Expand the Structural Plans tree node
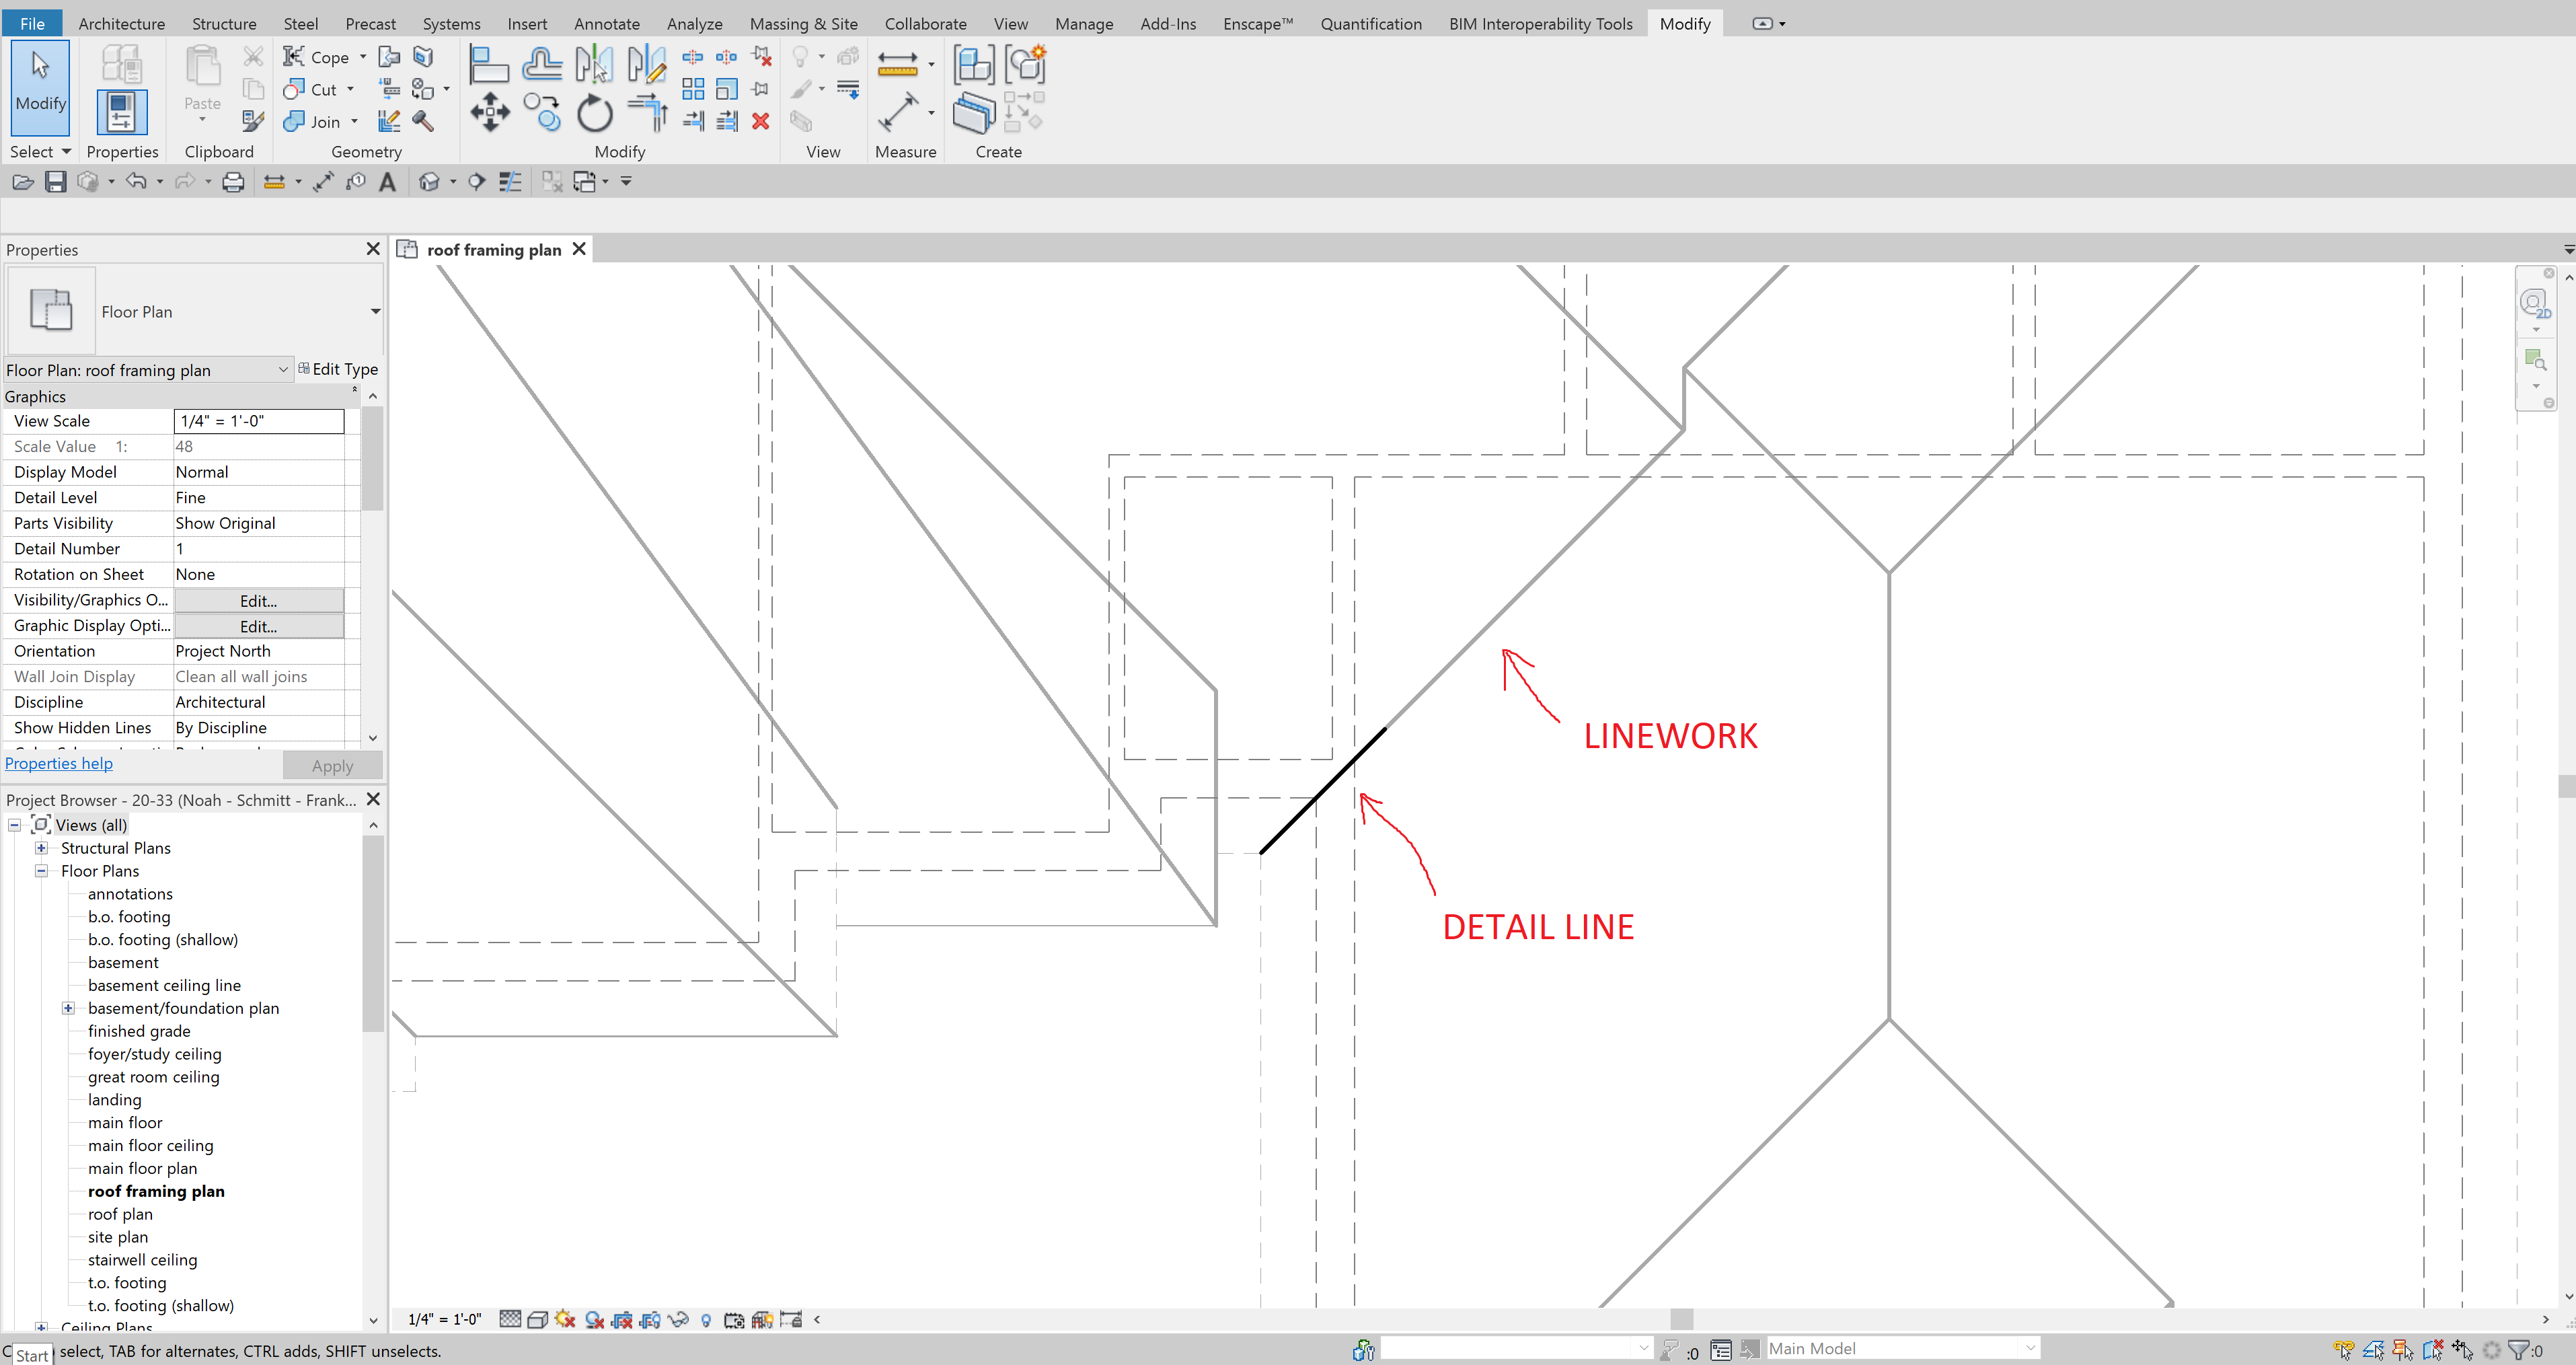 coord(42,848)
